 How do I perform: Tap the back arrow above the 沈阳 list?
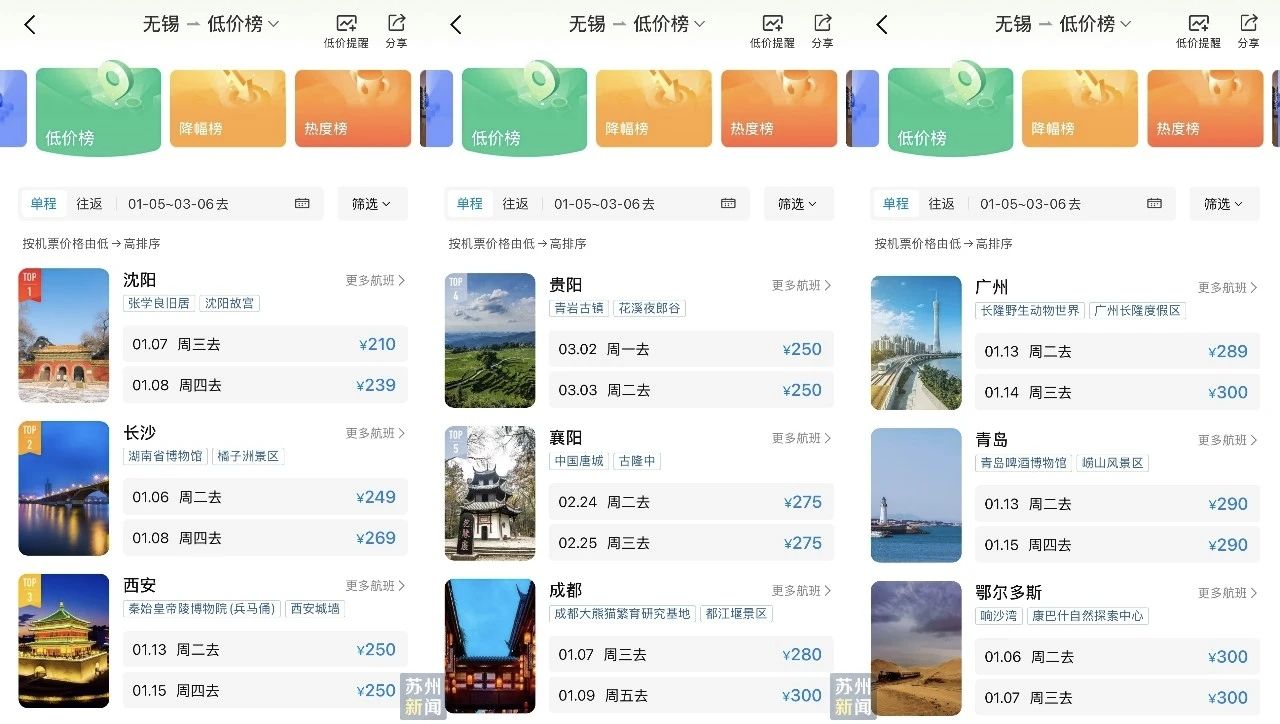click(x=30, y=25)
